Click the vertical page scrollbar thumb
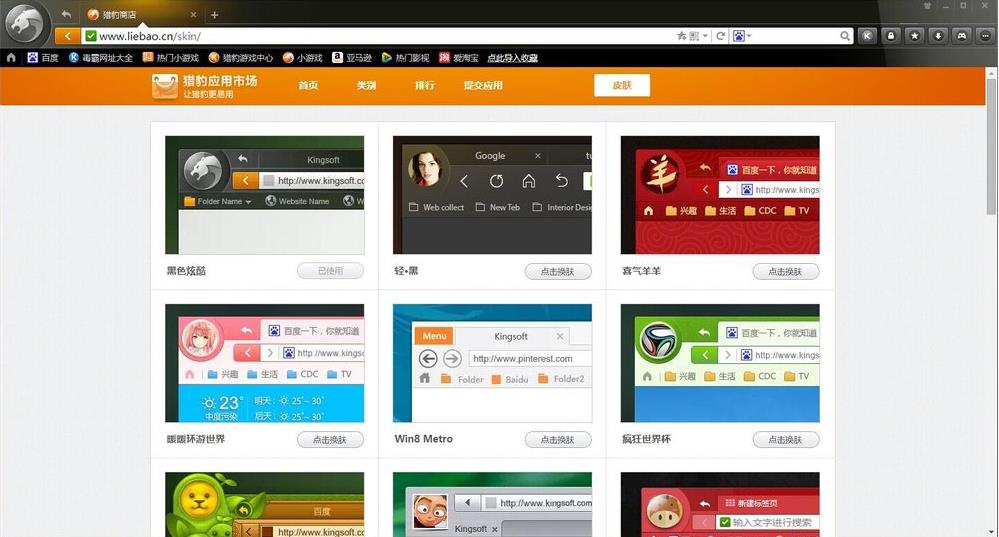Image resolution: width=999 pixels, height=537 pixels. click(991, 147)
